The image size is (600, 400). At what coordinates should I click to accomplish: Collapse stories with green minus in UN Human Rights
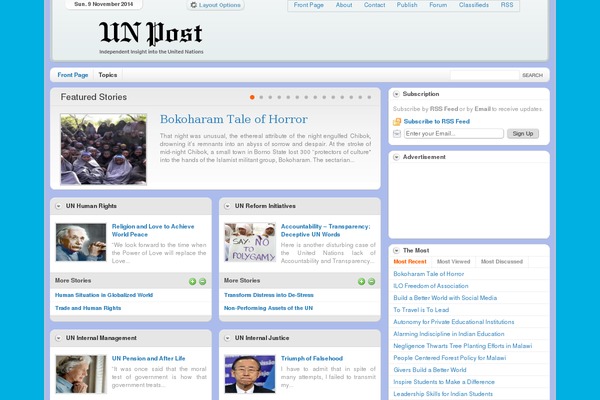[x=202, y=282]
